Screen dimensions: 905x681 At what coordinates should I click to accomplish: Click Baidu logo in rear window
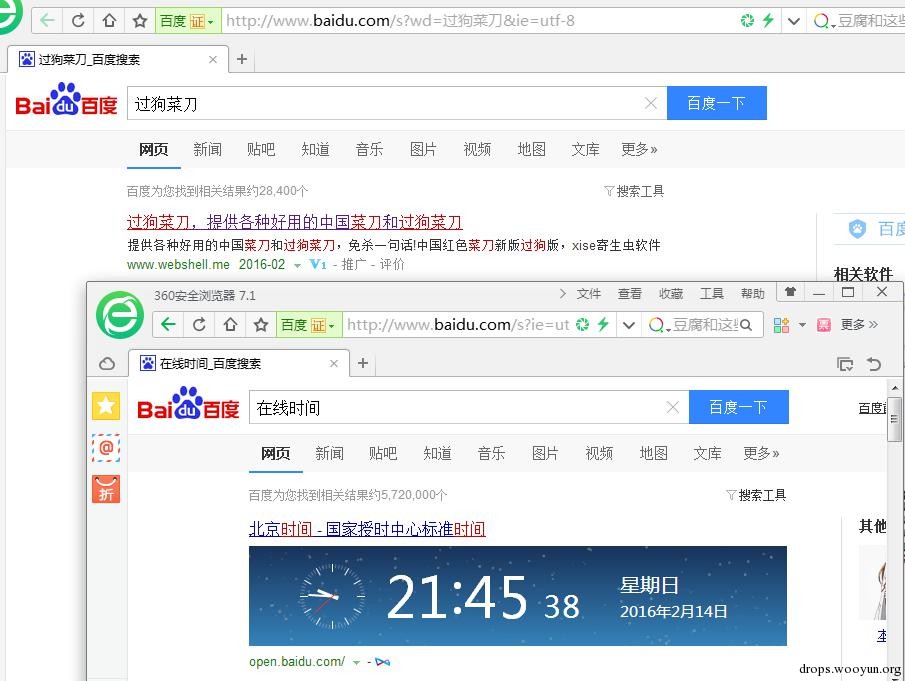tap(66, 100)
